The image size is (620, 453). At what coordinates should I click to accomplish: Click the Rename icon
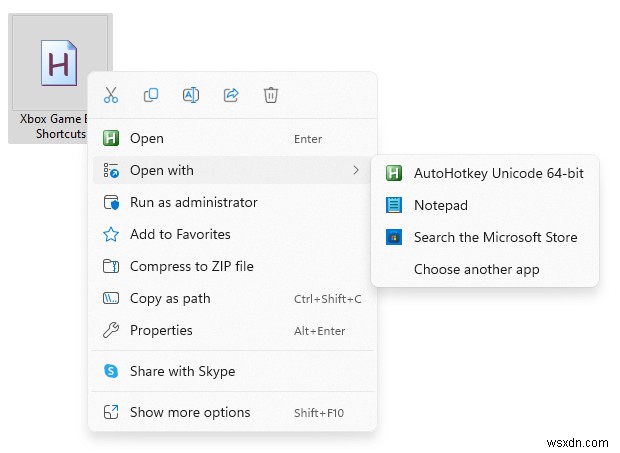[191, 95]
